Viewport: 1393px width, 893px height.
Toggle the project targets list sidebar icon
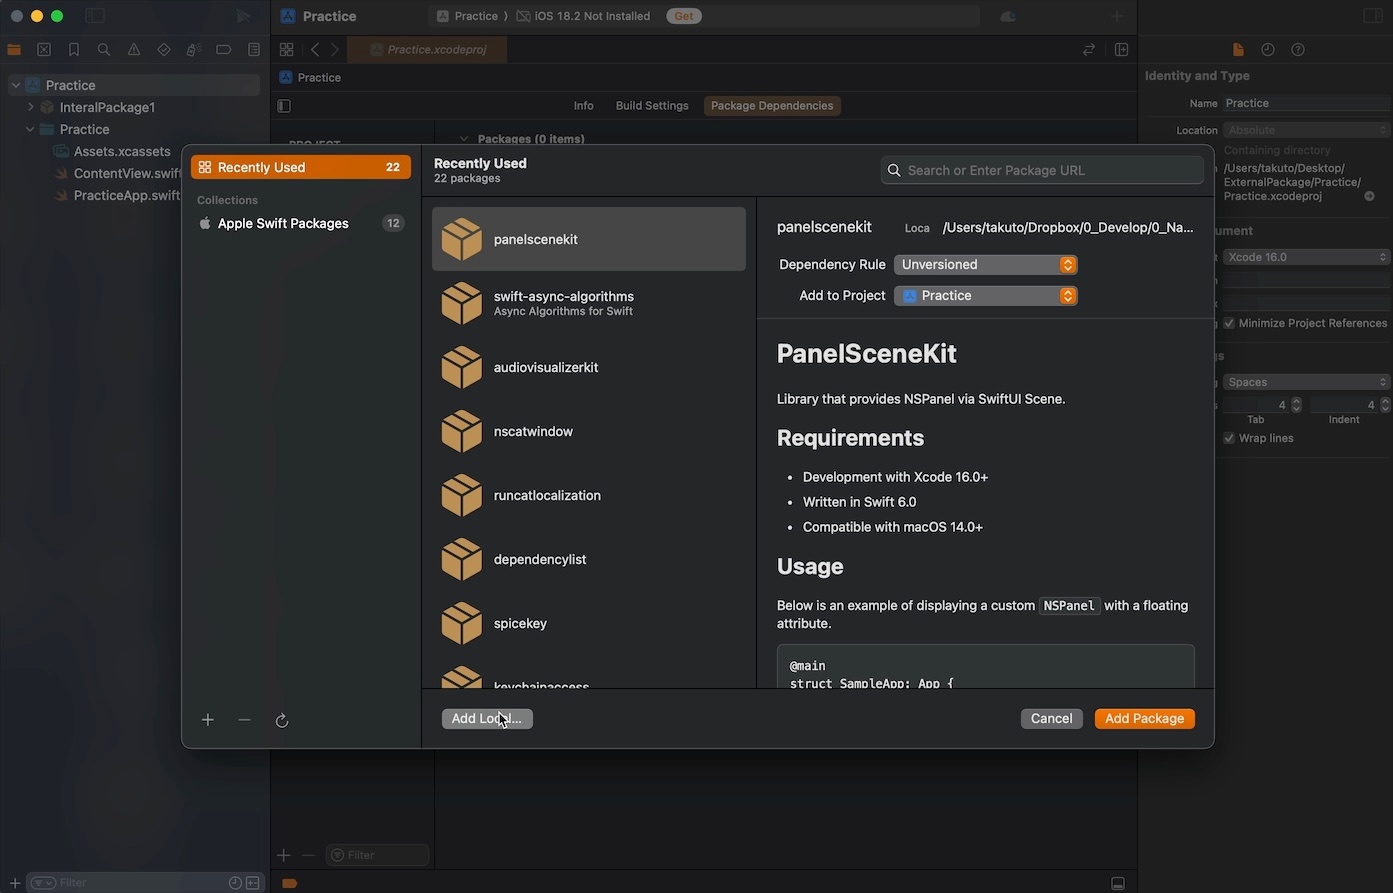284,106
